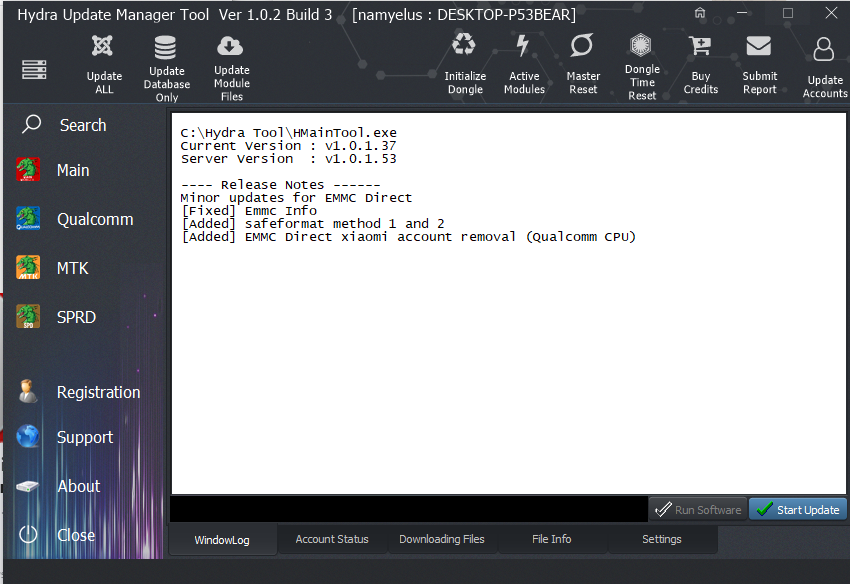Select the Qualcomm module icon
The height and width of the screenshot is (584, 850).
(28, 219)
